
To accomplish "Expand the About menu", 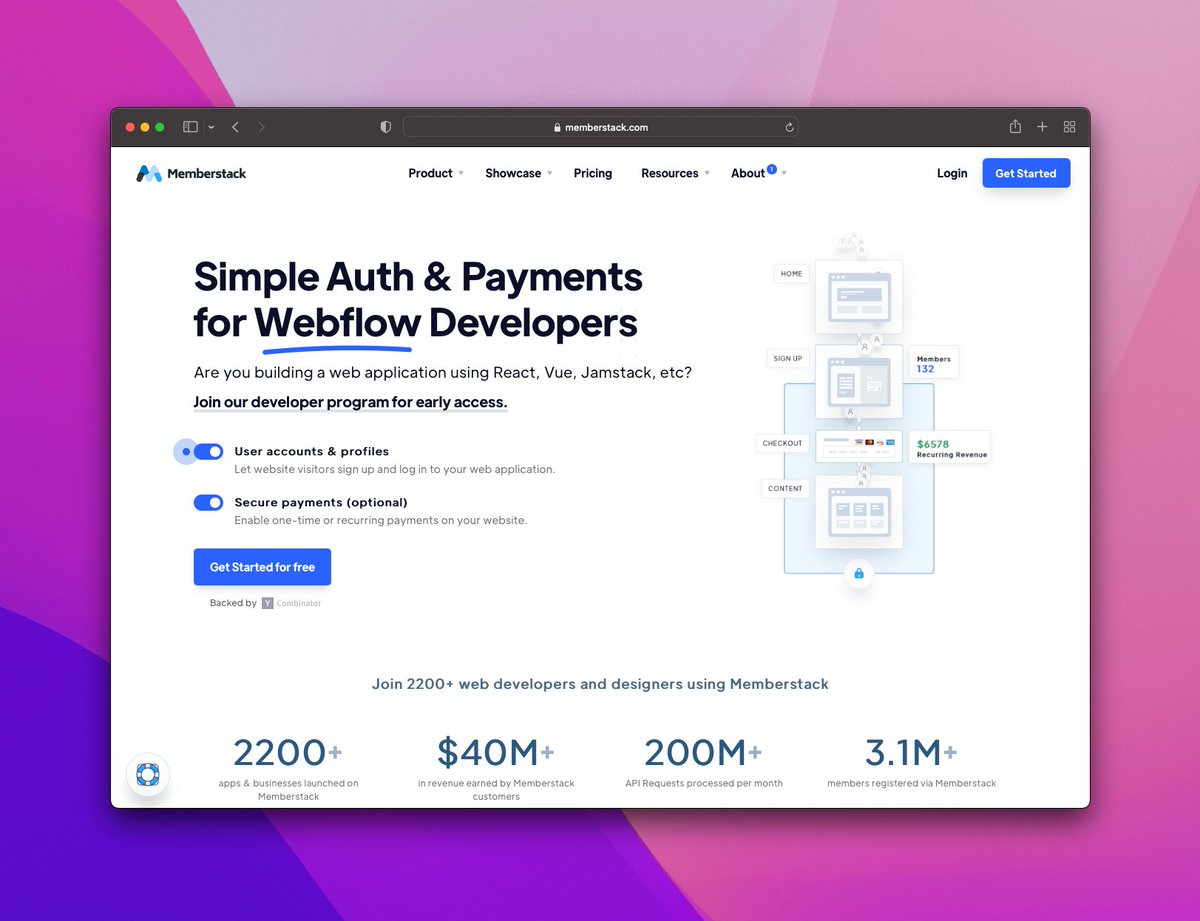I will tap(758, 173).
